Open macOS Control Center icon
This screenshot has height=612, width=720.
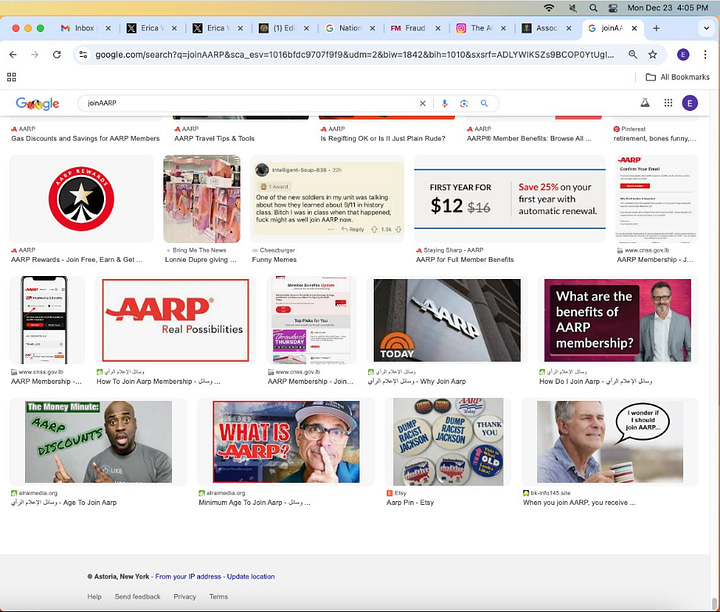point(613,8)
